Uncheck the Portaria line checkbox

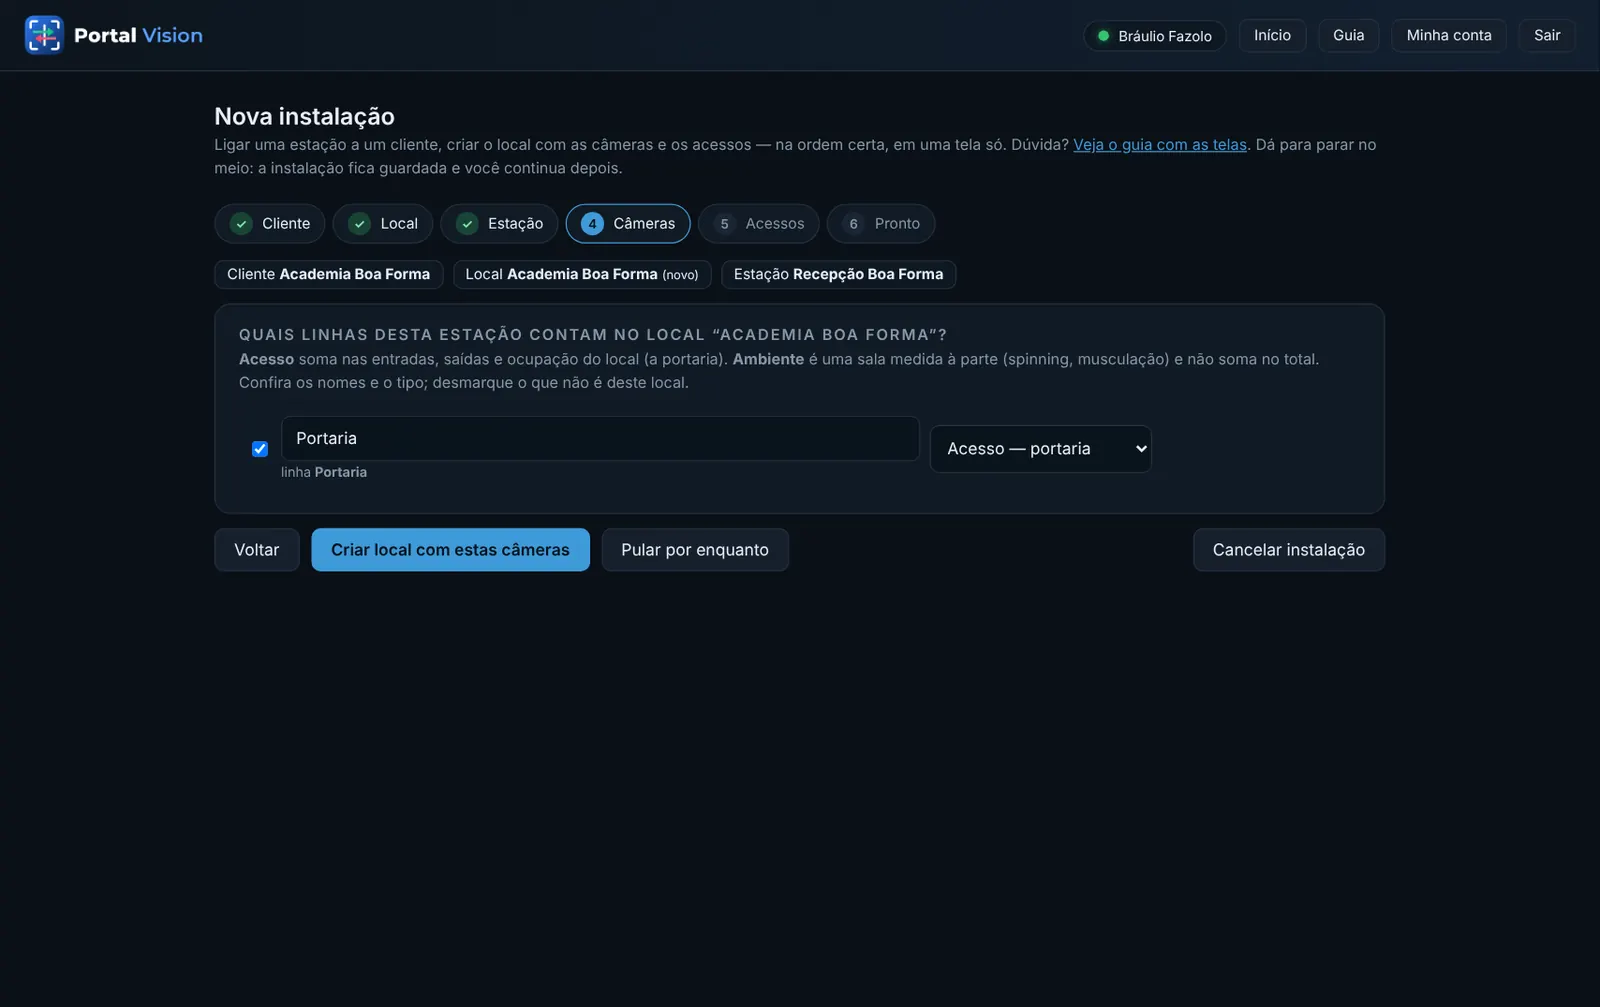(260, 449)
